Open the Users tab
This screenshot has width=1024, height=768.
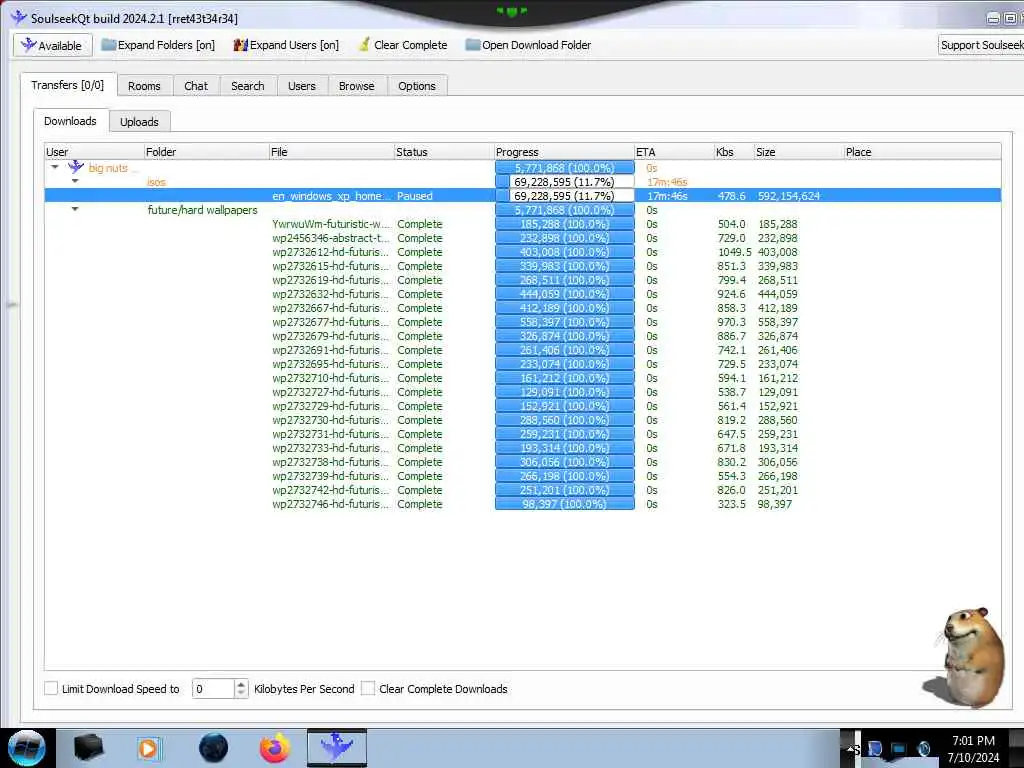click(302, 86)
